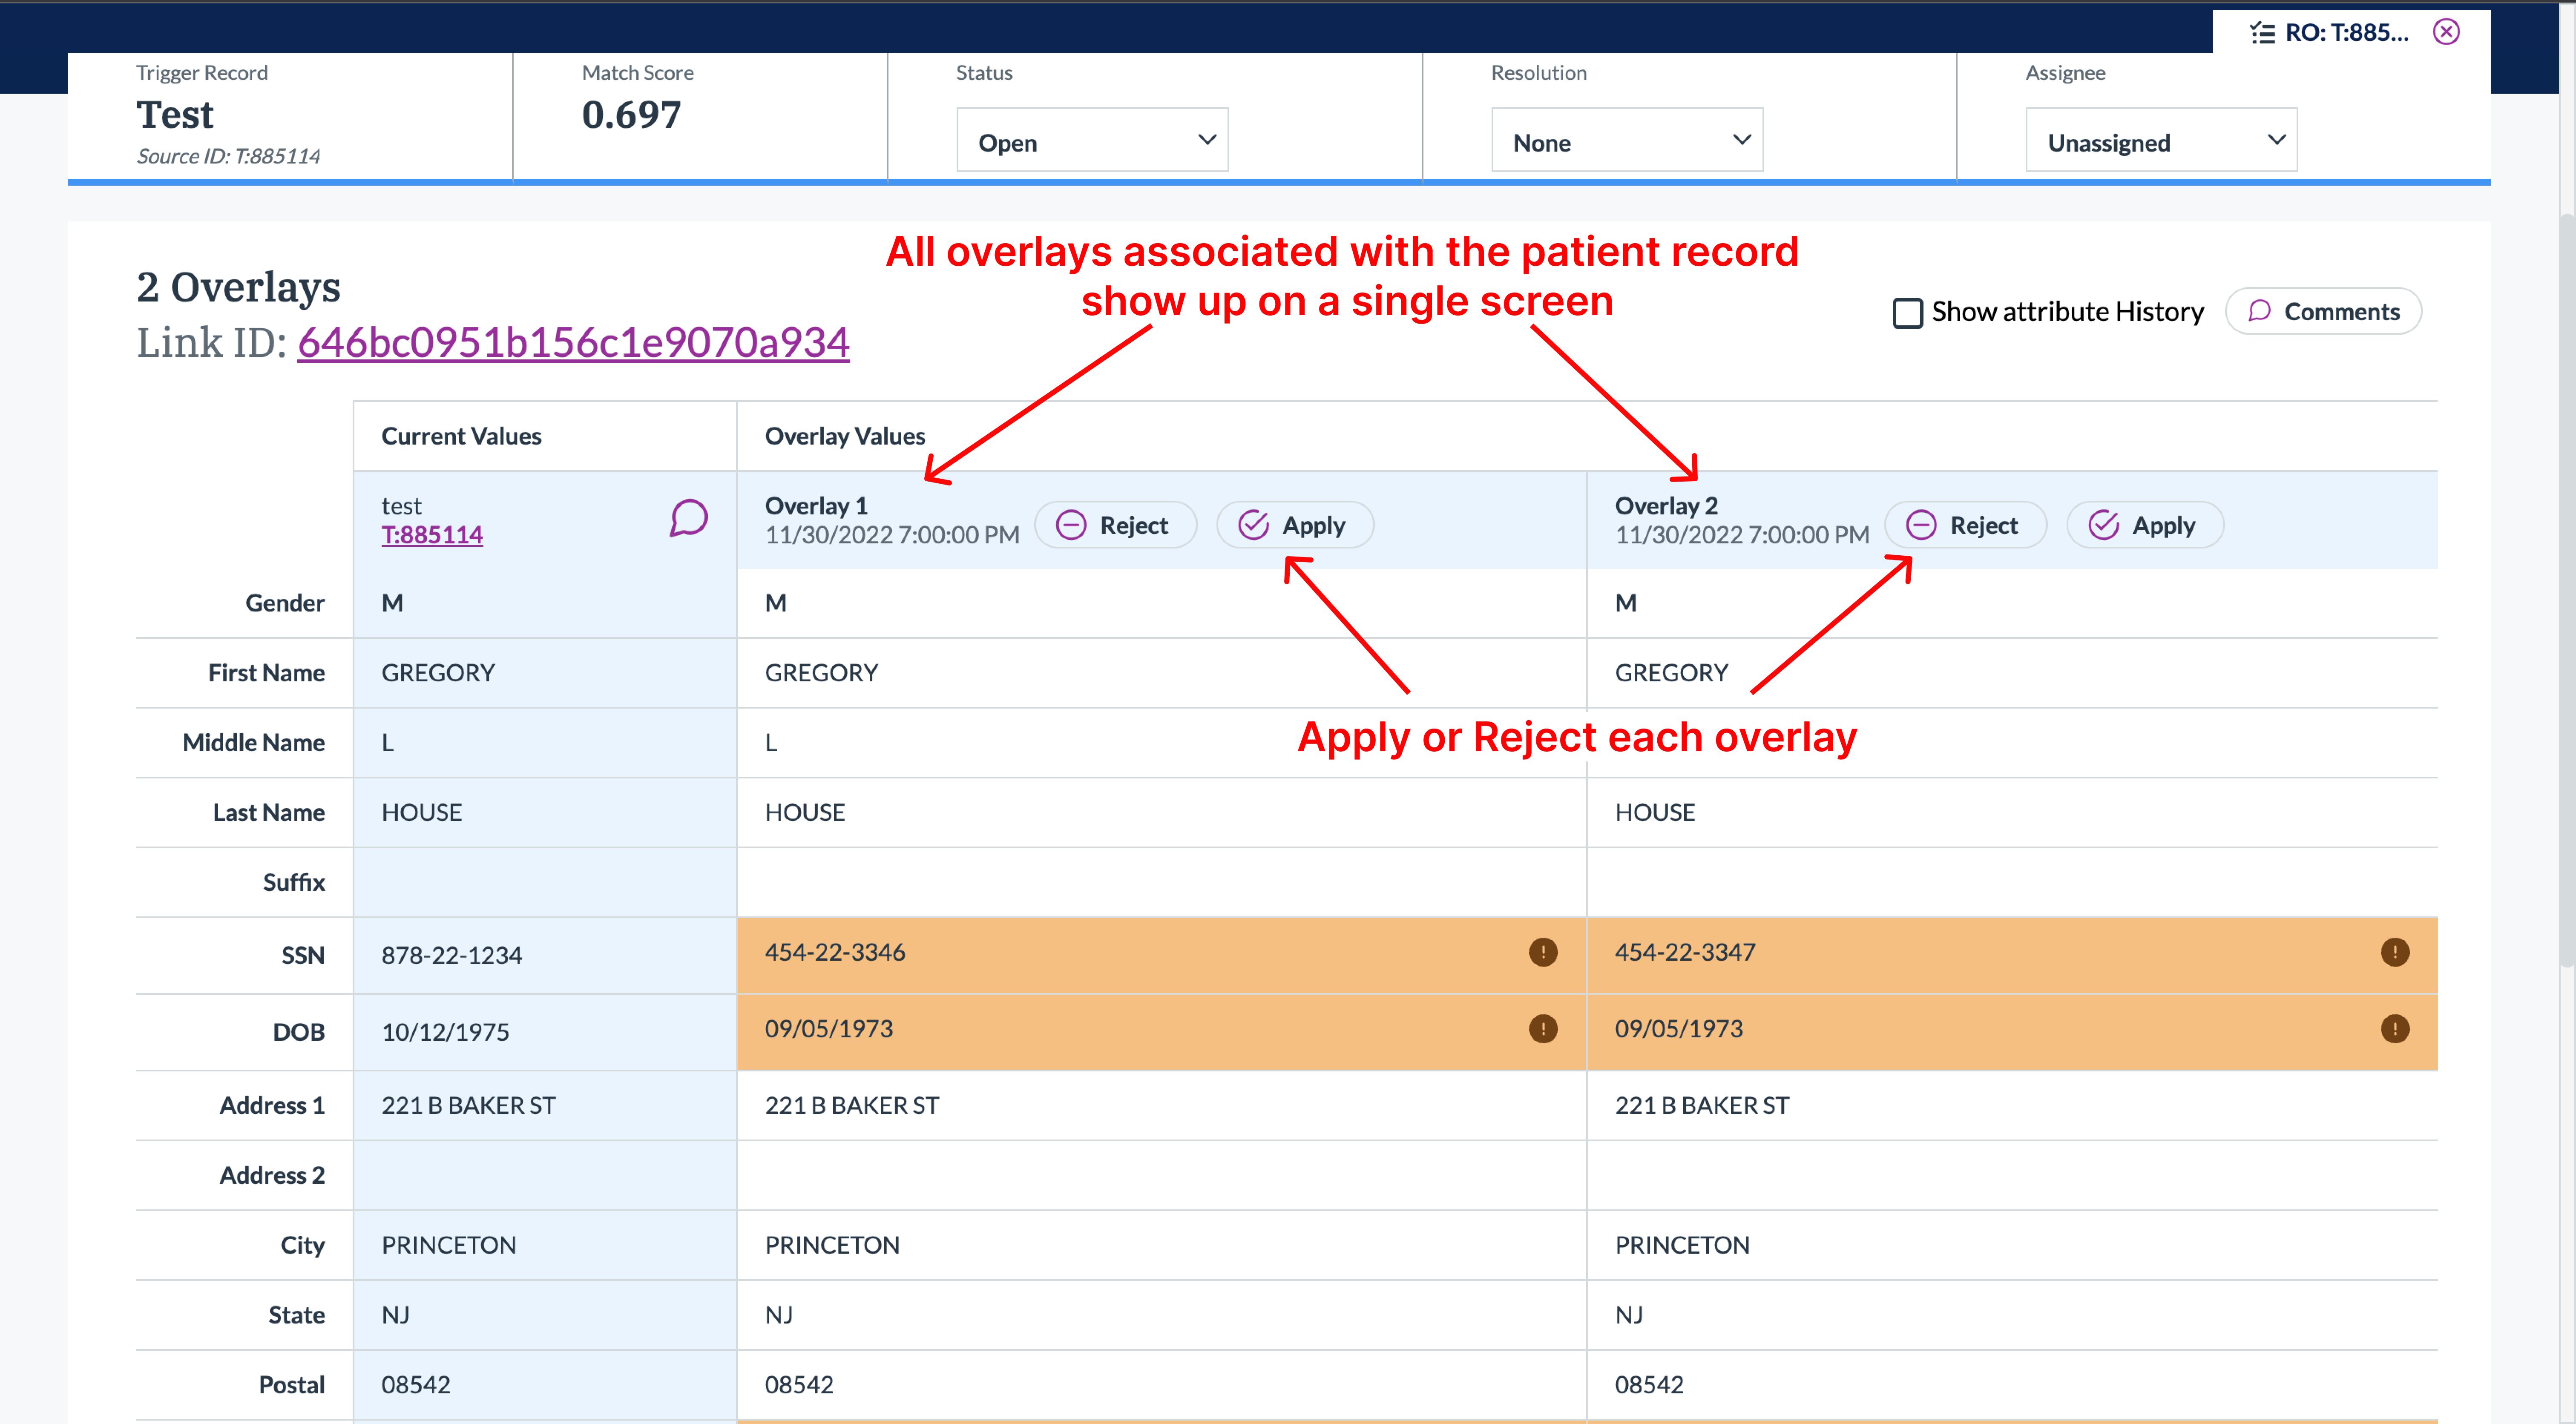This screenshot has height=1424, width=2576.
Task: Click the warning icon on Overlay 2 SSN
Action: click(x=2394, y=952)
